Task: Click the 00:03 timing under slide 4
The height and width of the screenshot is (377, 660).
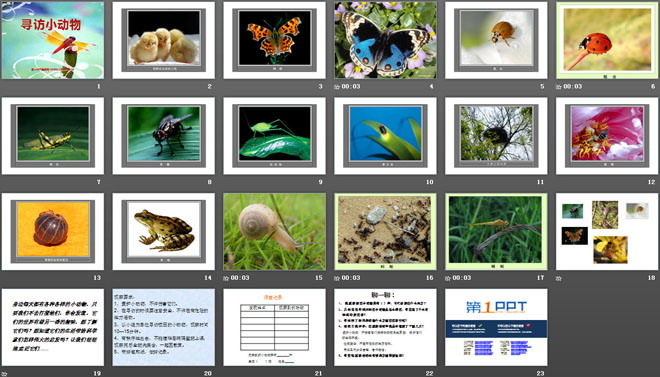Action: pos(351,87)
